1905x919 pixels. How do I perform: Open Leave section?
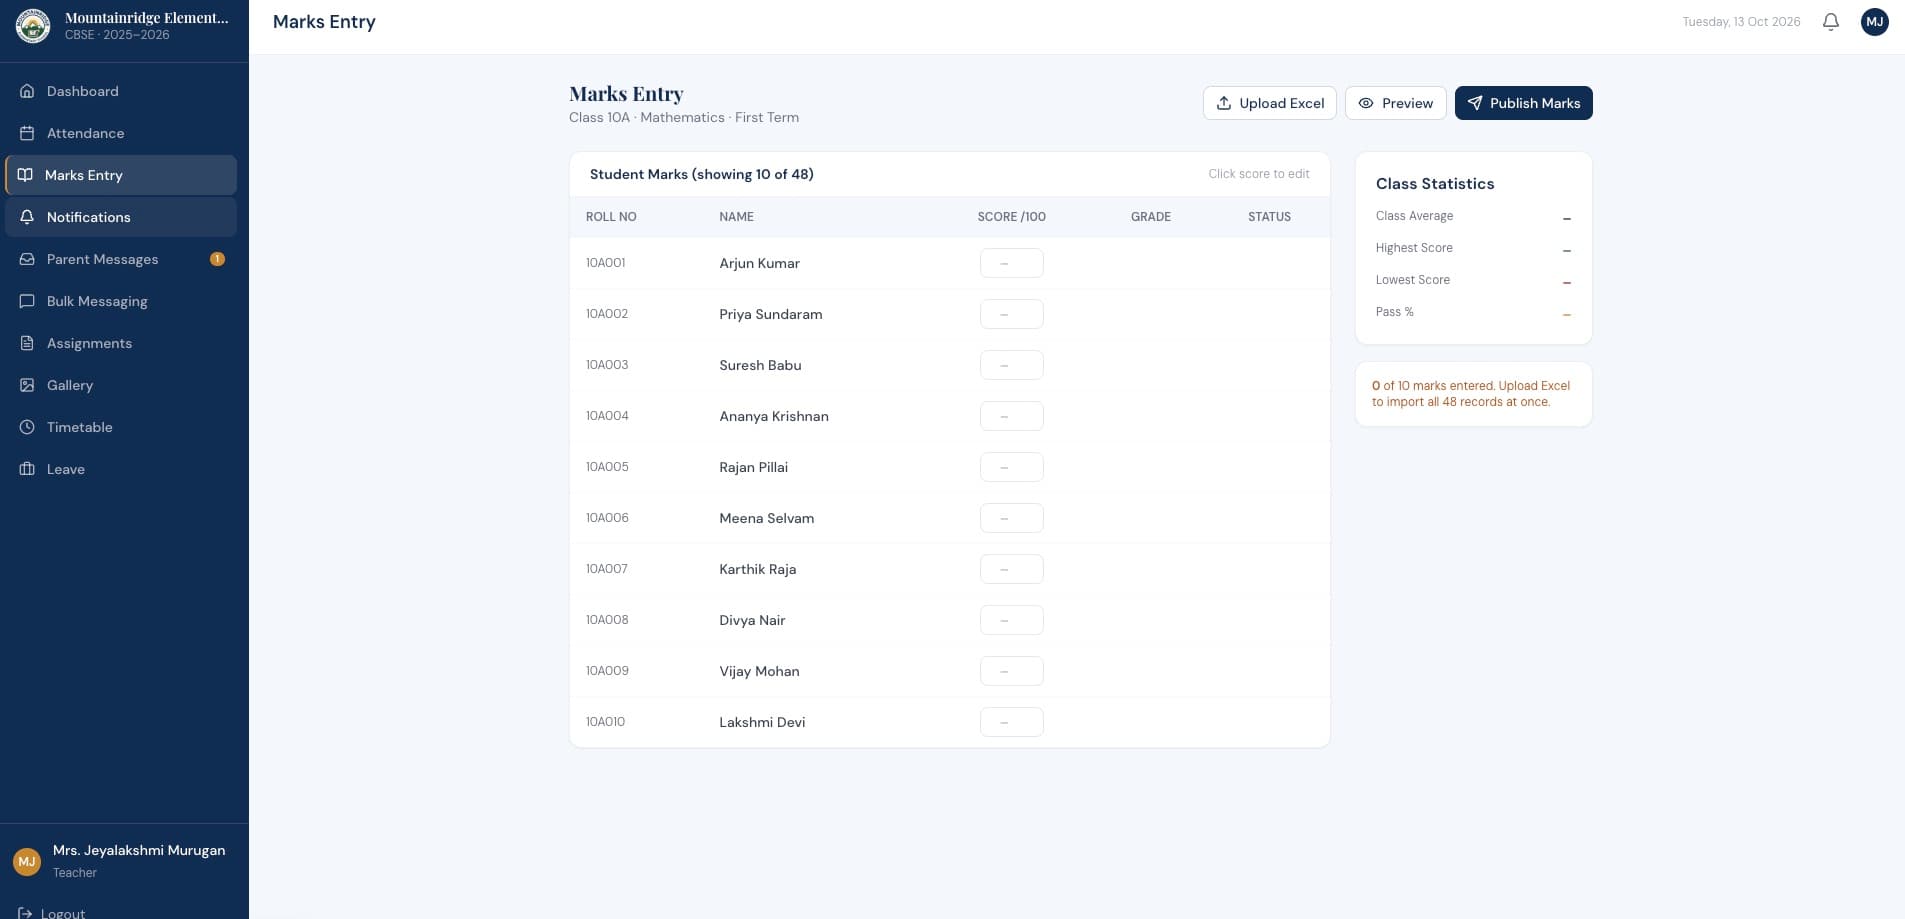click(x=121, y=469)
